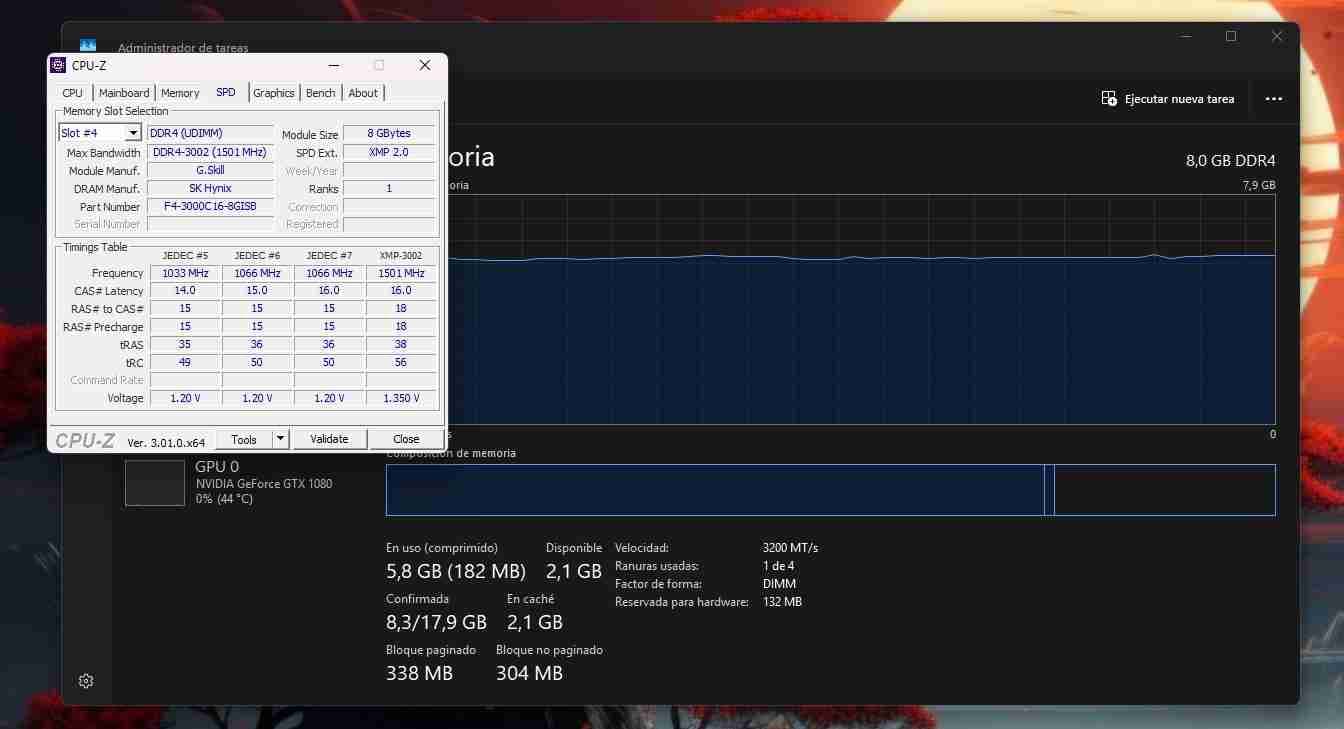Expand the Slot #4 memory slot dropdown
Screen dimensions: 1344x729
coord(133,133)
